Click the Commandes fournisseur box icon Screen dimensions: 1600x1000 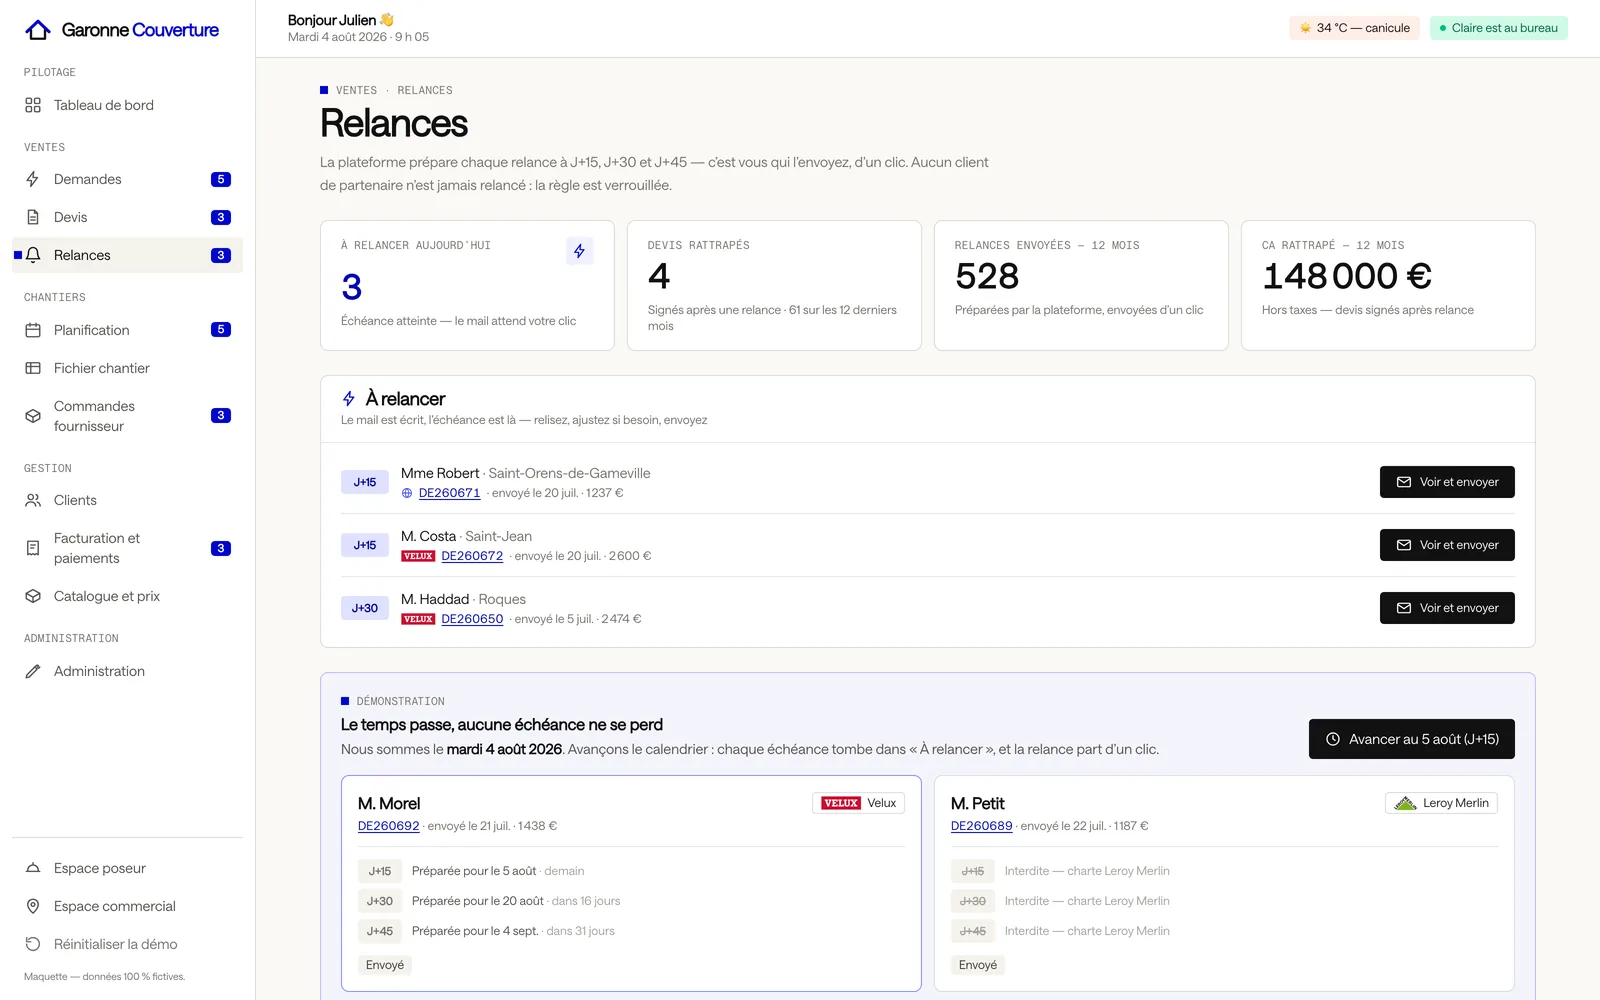33,416
